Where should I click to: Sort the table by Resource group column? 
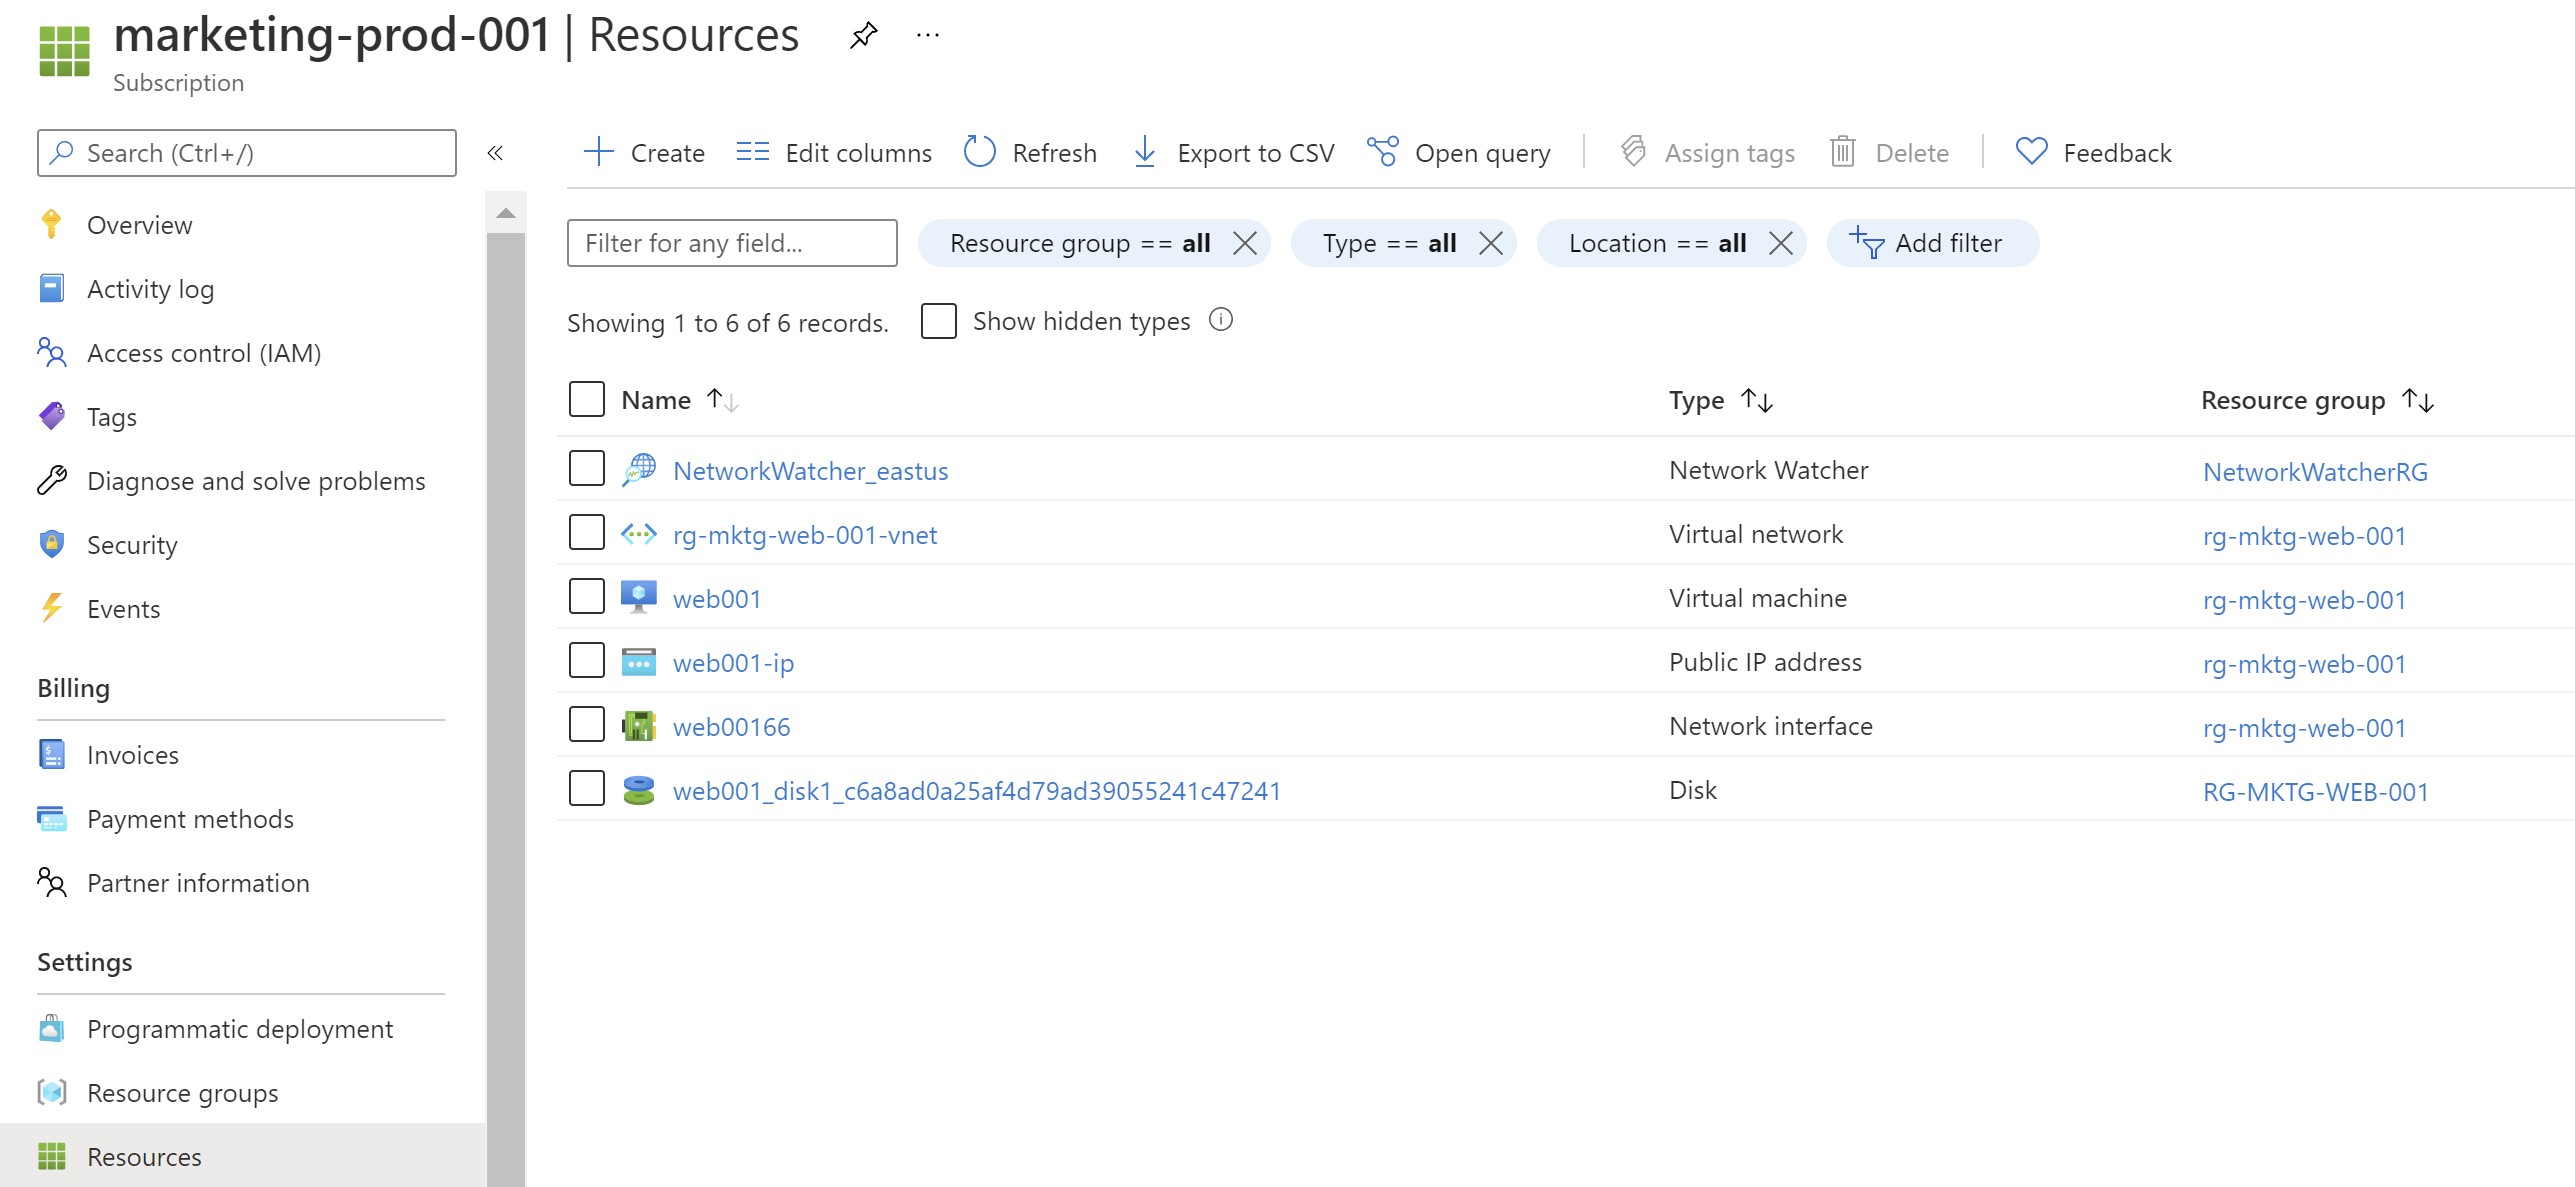click(2317, 400)
